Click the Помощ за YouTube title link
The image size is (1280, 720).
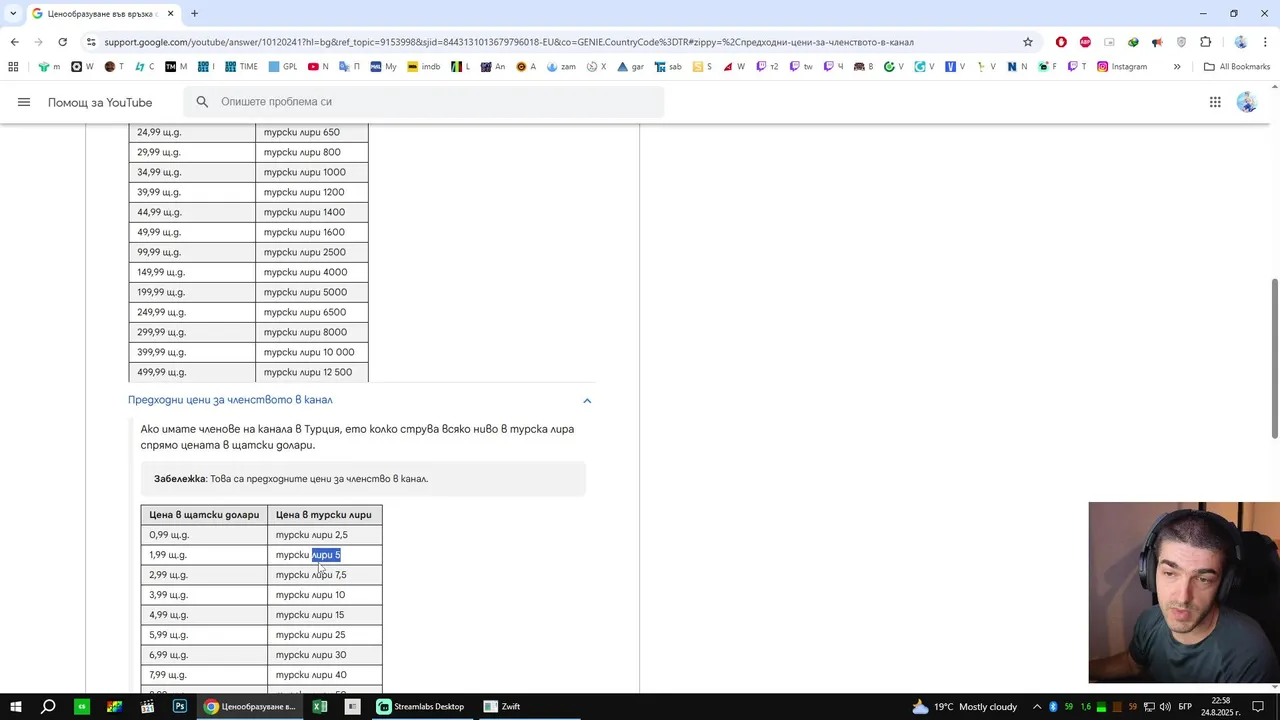click(100, 102)
